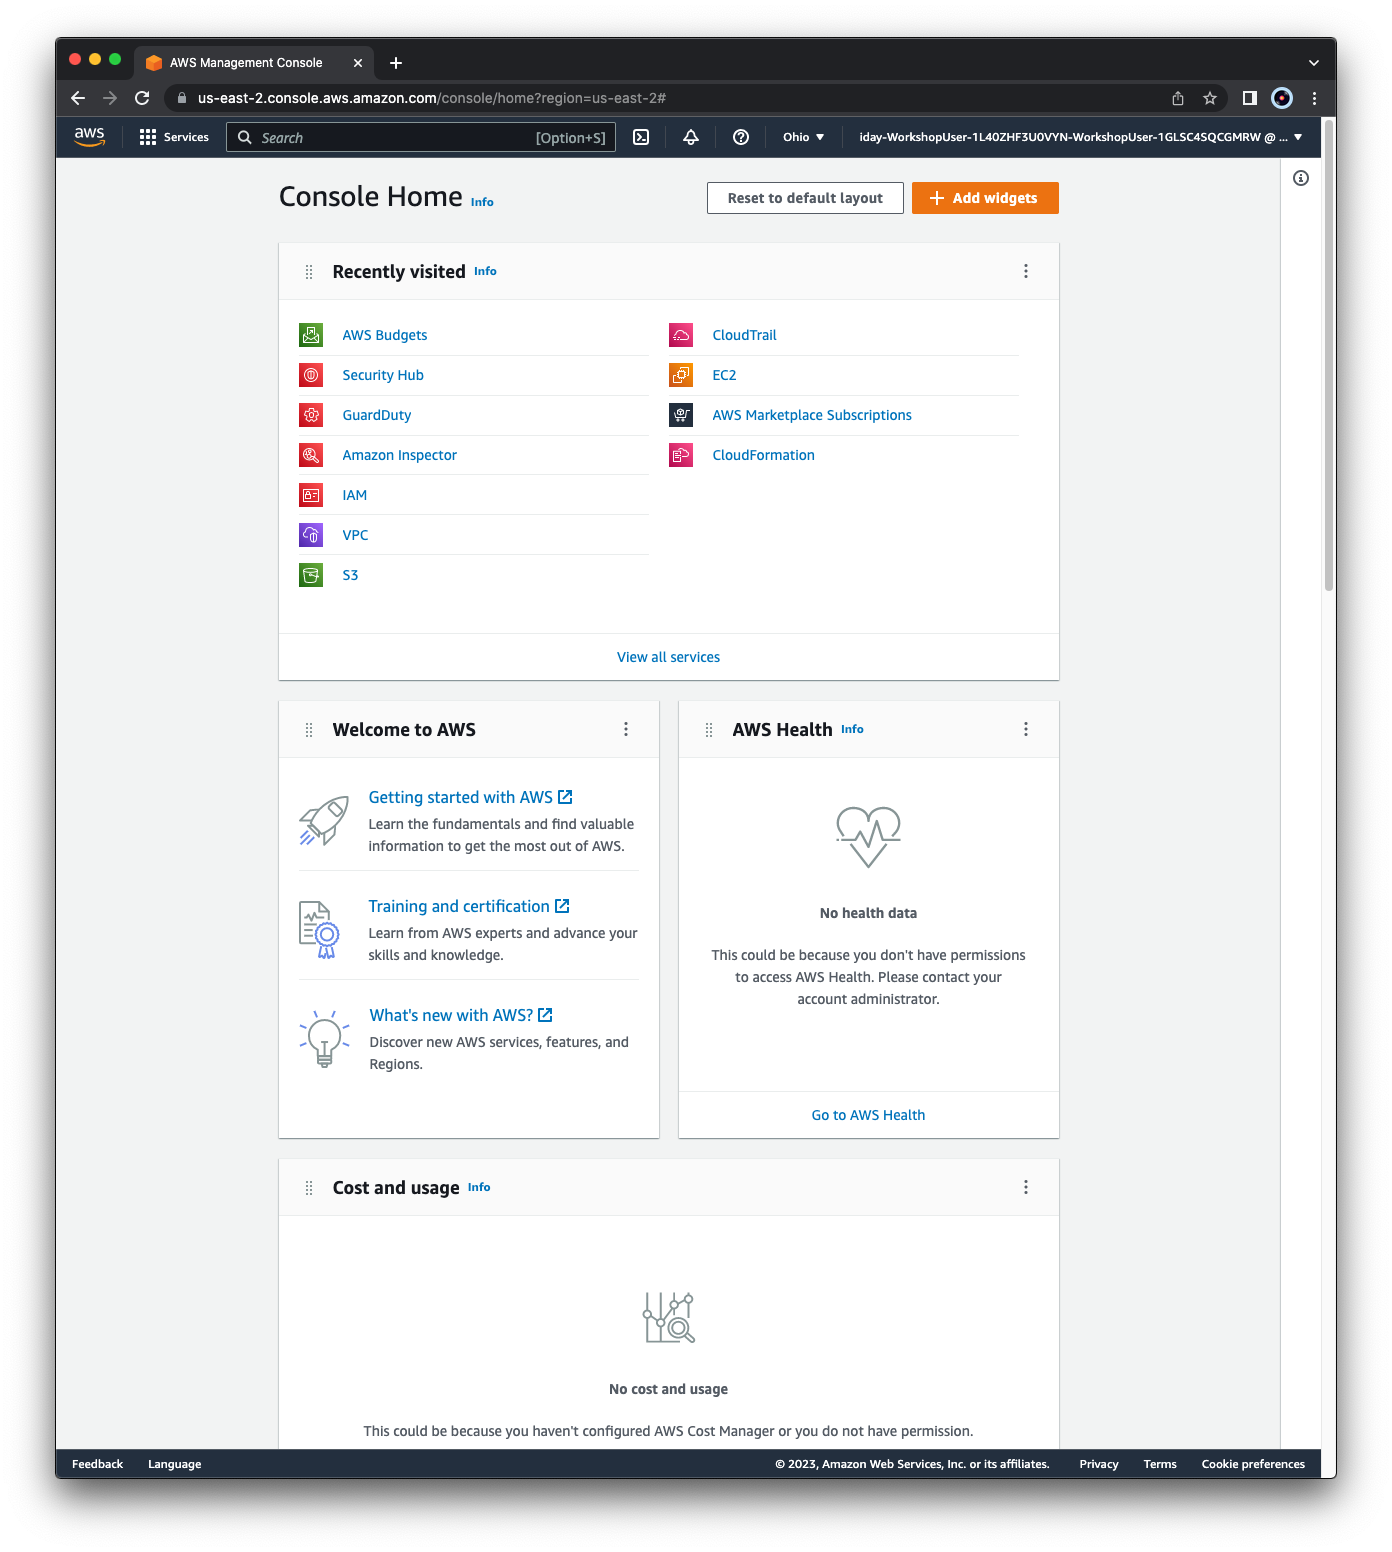Screen dimensions: 1392x1552
Task: Open the Amazon Inspector link
Action: pyautogui.click(x=400, y=455)
